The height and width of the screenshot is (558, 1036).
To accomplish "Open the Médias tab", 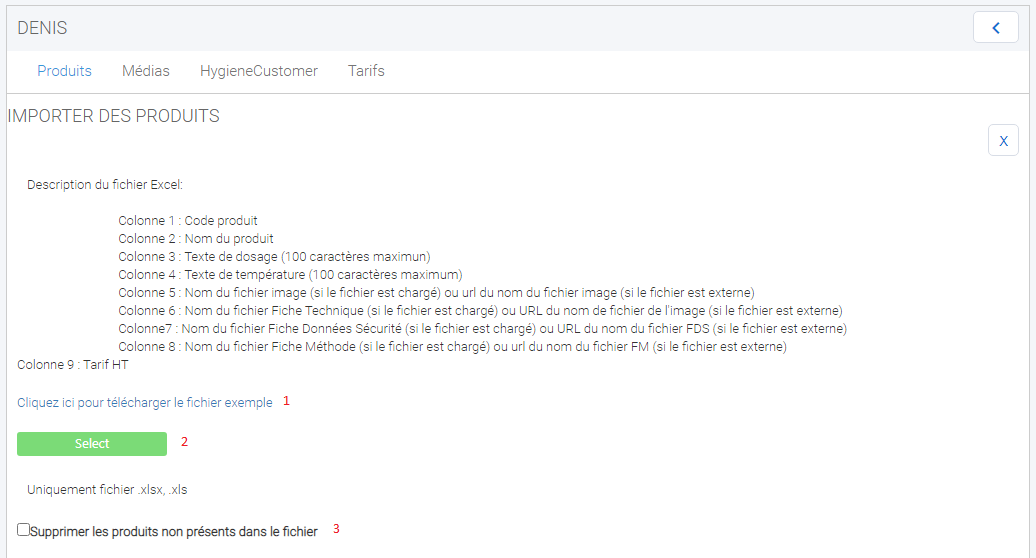I will pos(146,71).
